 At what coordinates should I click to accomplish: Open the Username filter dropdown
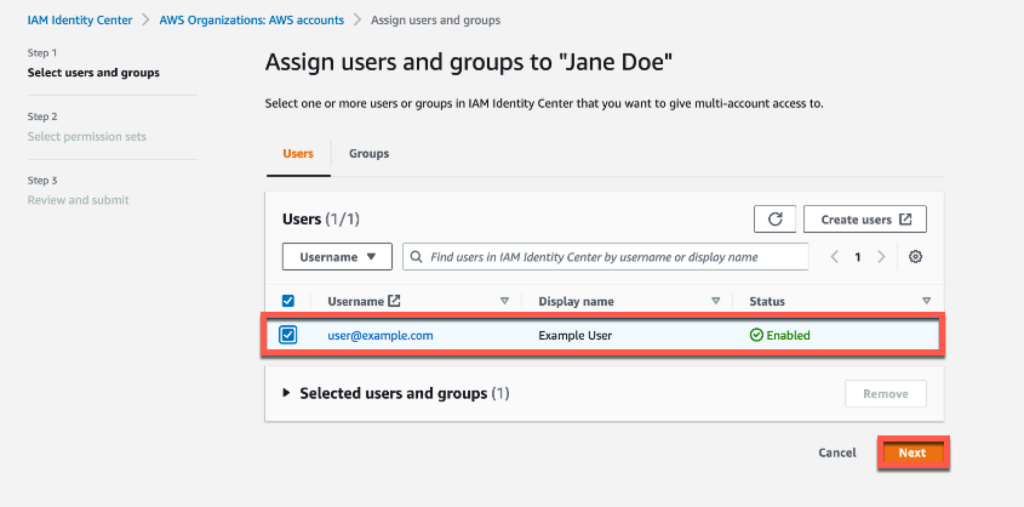pyautogui.click(x=337, y=257)
